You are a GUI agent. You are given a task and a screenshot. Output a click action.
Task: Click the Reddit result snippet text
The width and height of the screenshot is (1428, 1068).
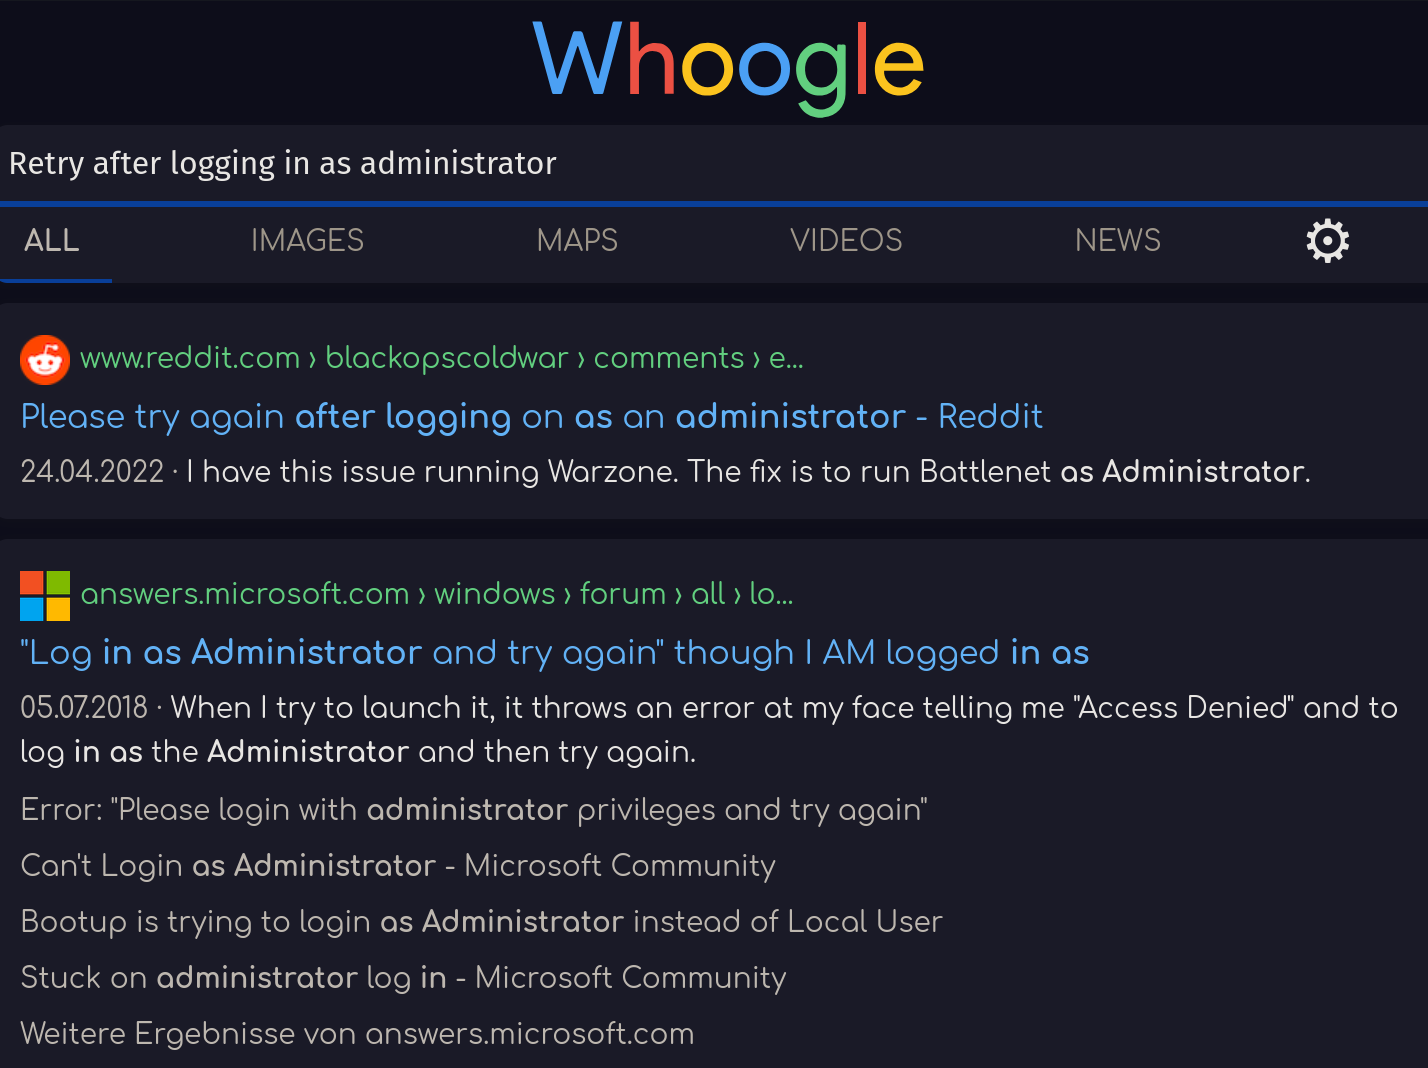click(665, 472)
